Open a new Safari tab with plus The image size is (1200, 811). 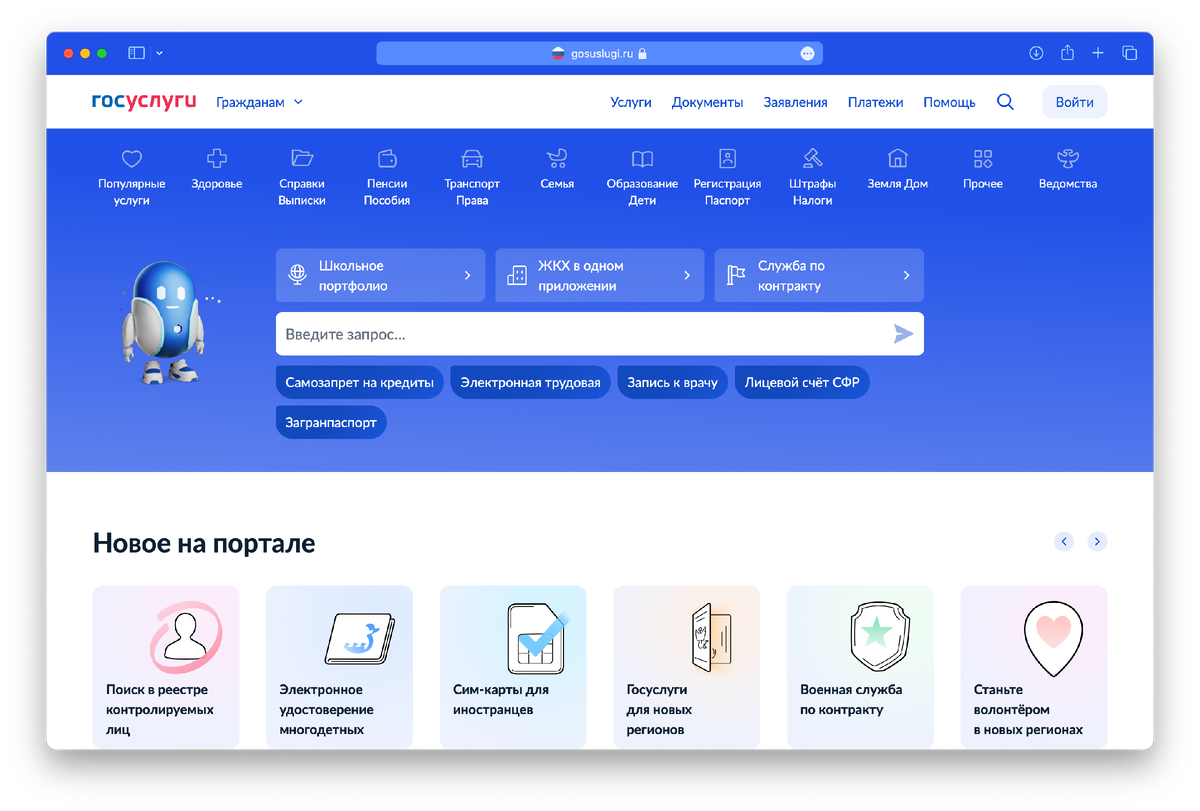(x=1098, y=53)
